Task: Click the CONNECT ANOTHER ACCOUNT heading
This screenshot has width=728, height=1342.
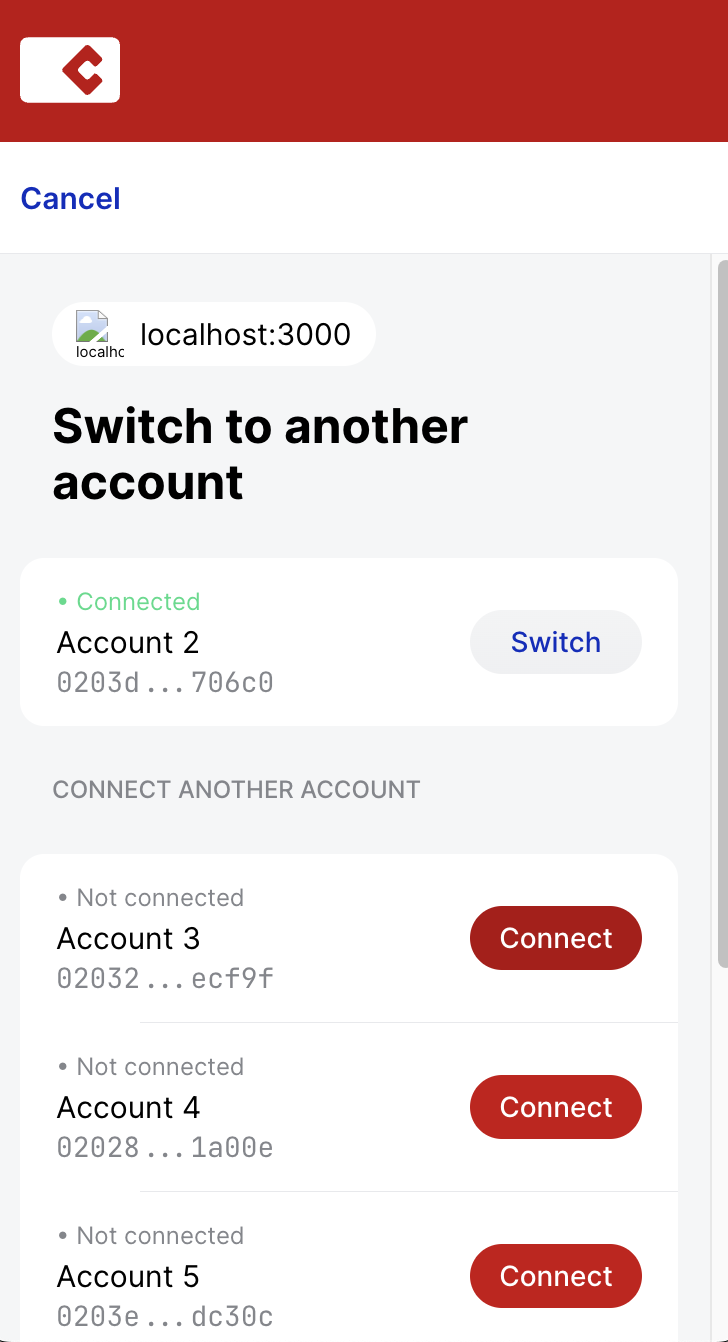Action: point(236,789)
